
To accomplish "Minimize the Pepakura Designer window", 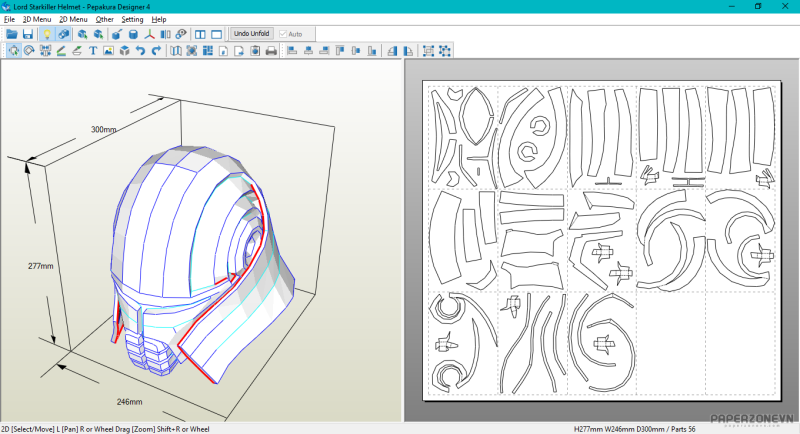I will pyautogui.click(x=732, y=6).
